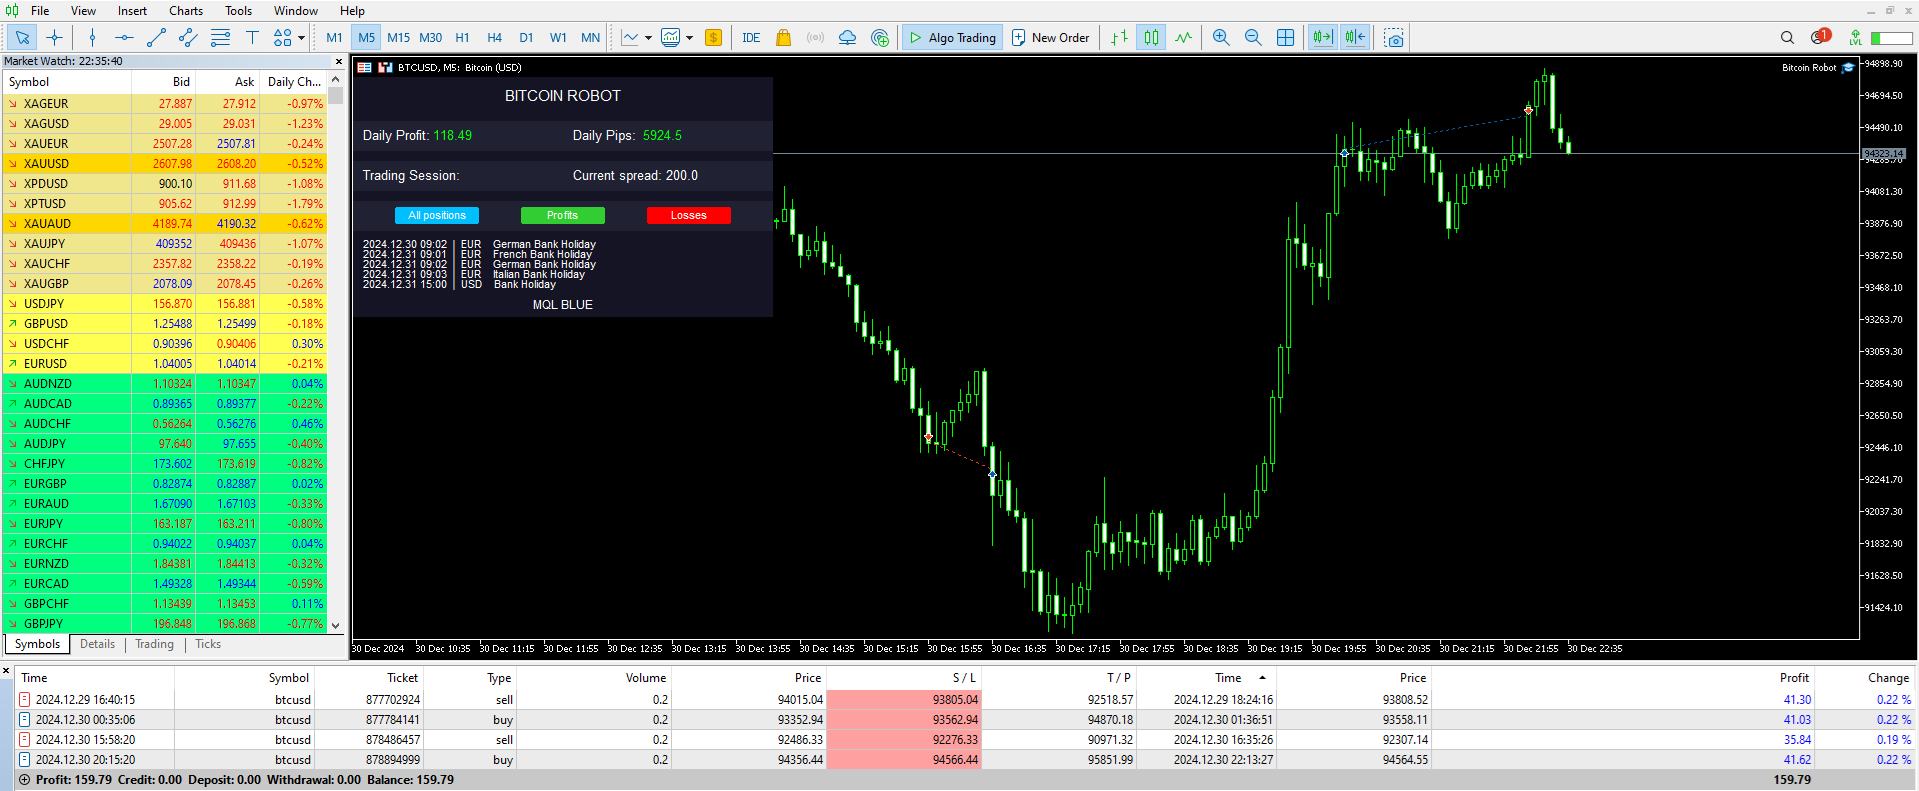Screen dimensions: 1919x791
Task: Click the Bitcoin Robot expert icon
Action: (1848, 68)
